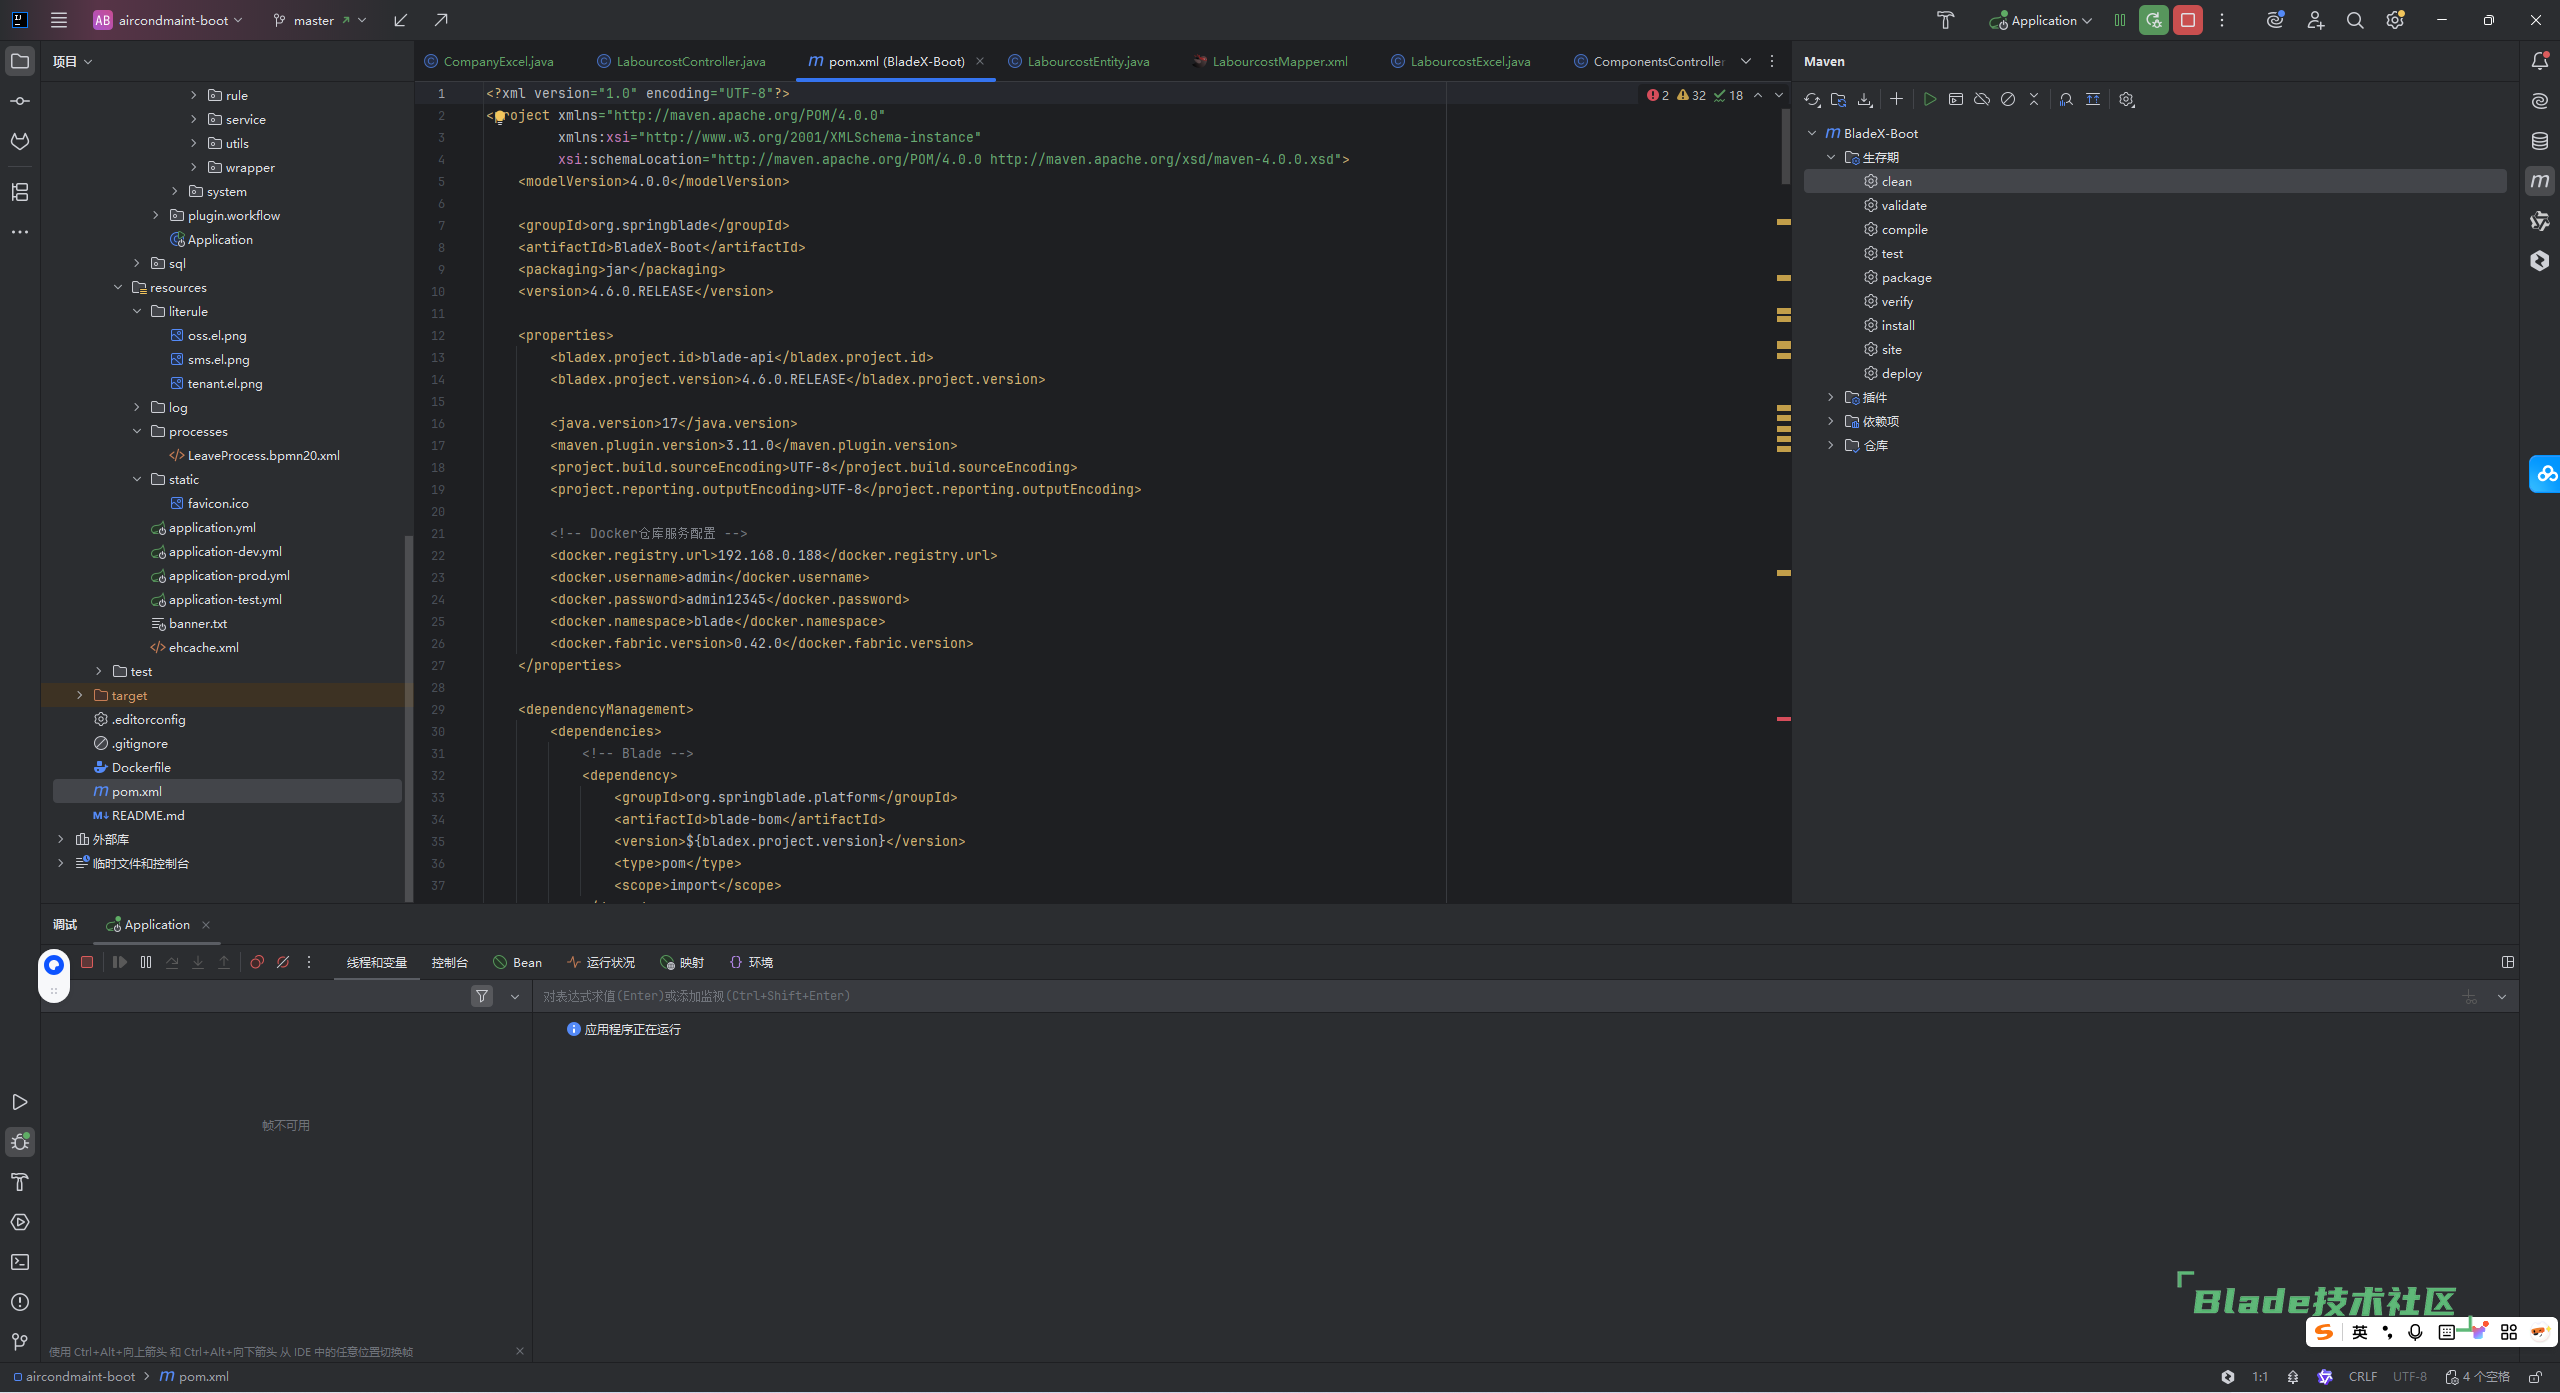This screenshot has height=1393, width=2560.
Task: Click the green rerun debug button
Action: [x=2154, y=20]
